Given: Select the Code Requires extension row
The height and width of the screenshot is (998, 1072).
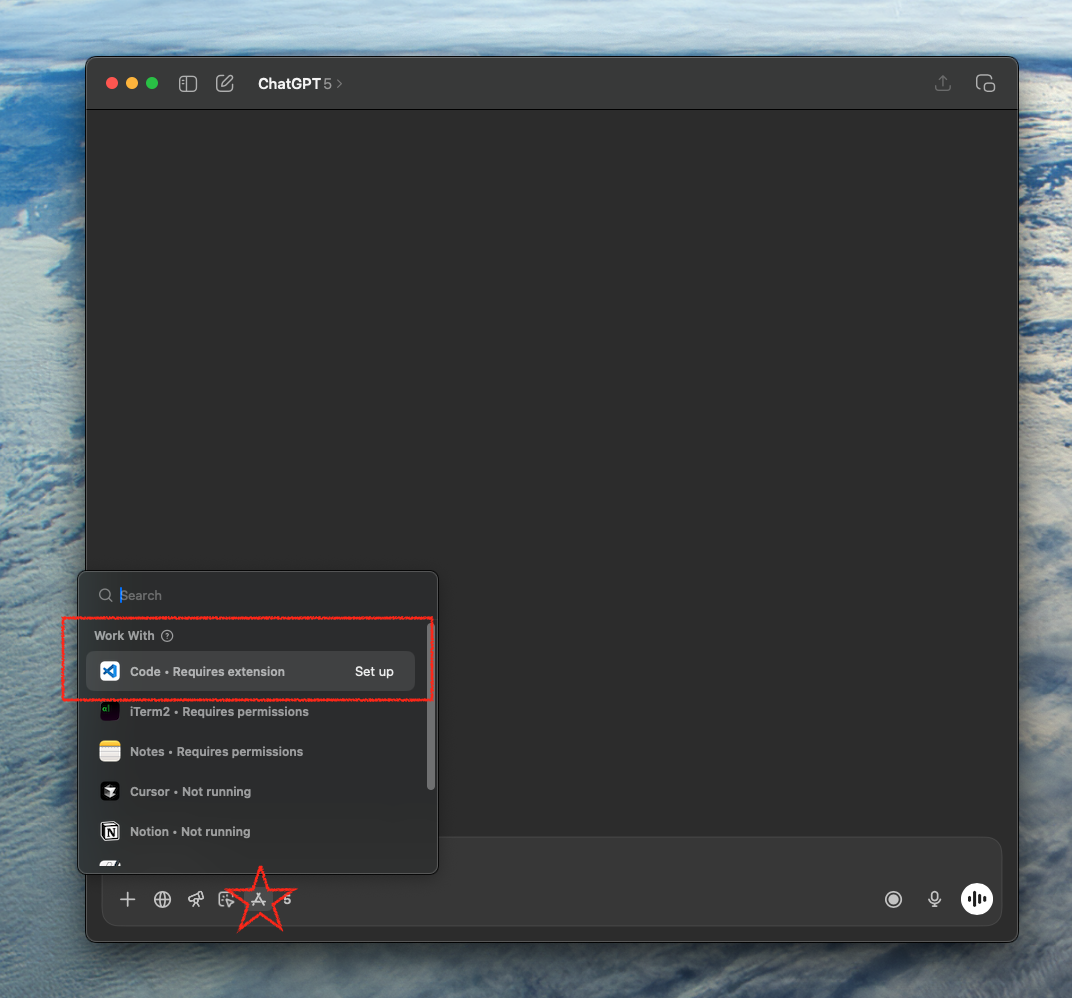Looking at the screenshot, I should tap(250, 671).
